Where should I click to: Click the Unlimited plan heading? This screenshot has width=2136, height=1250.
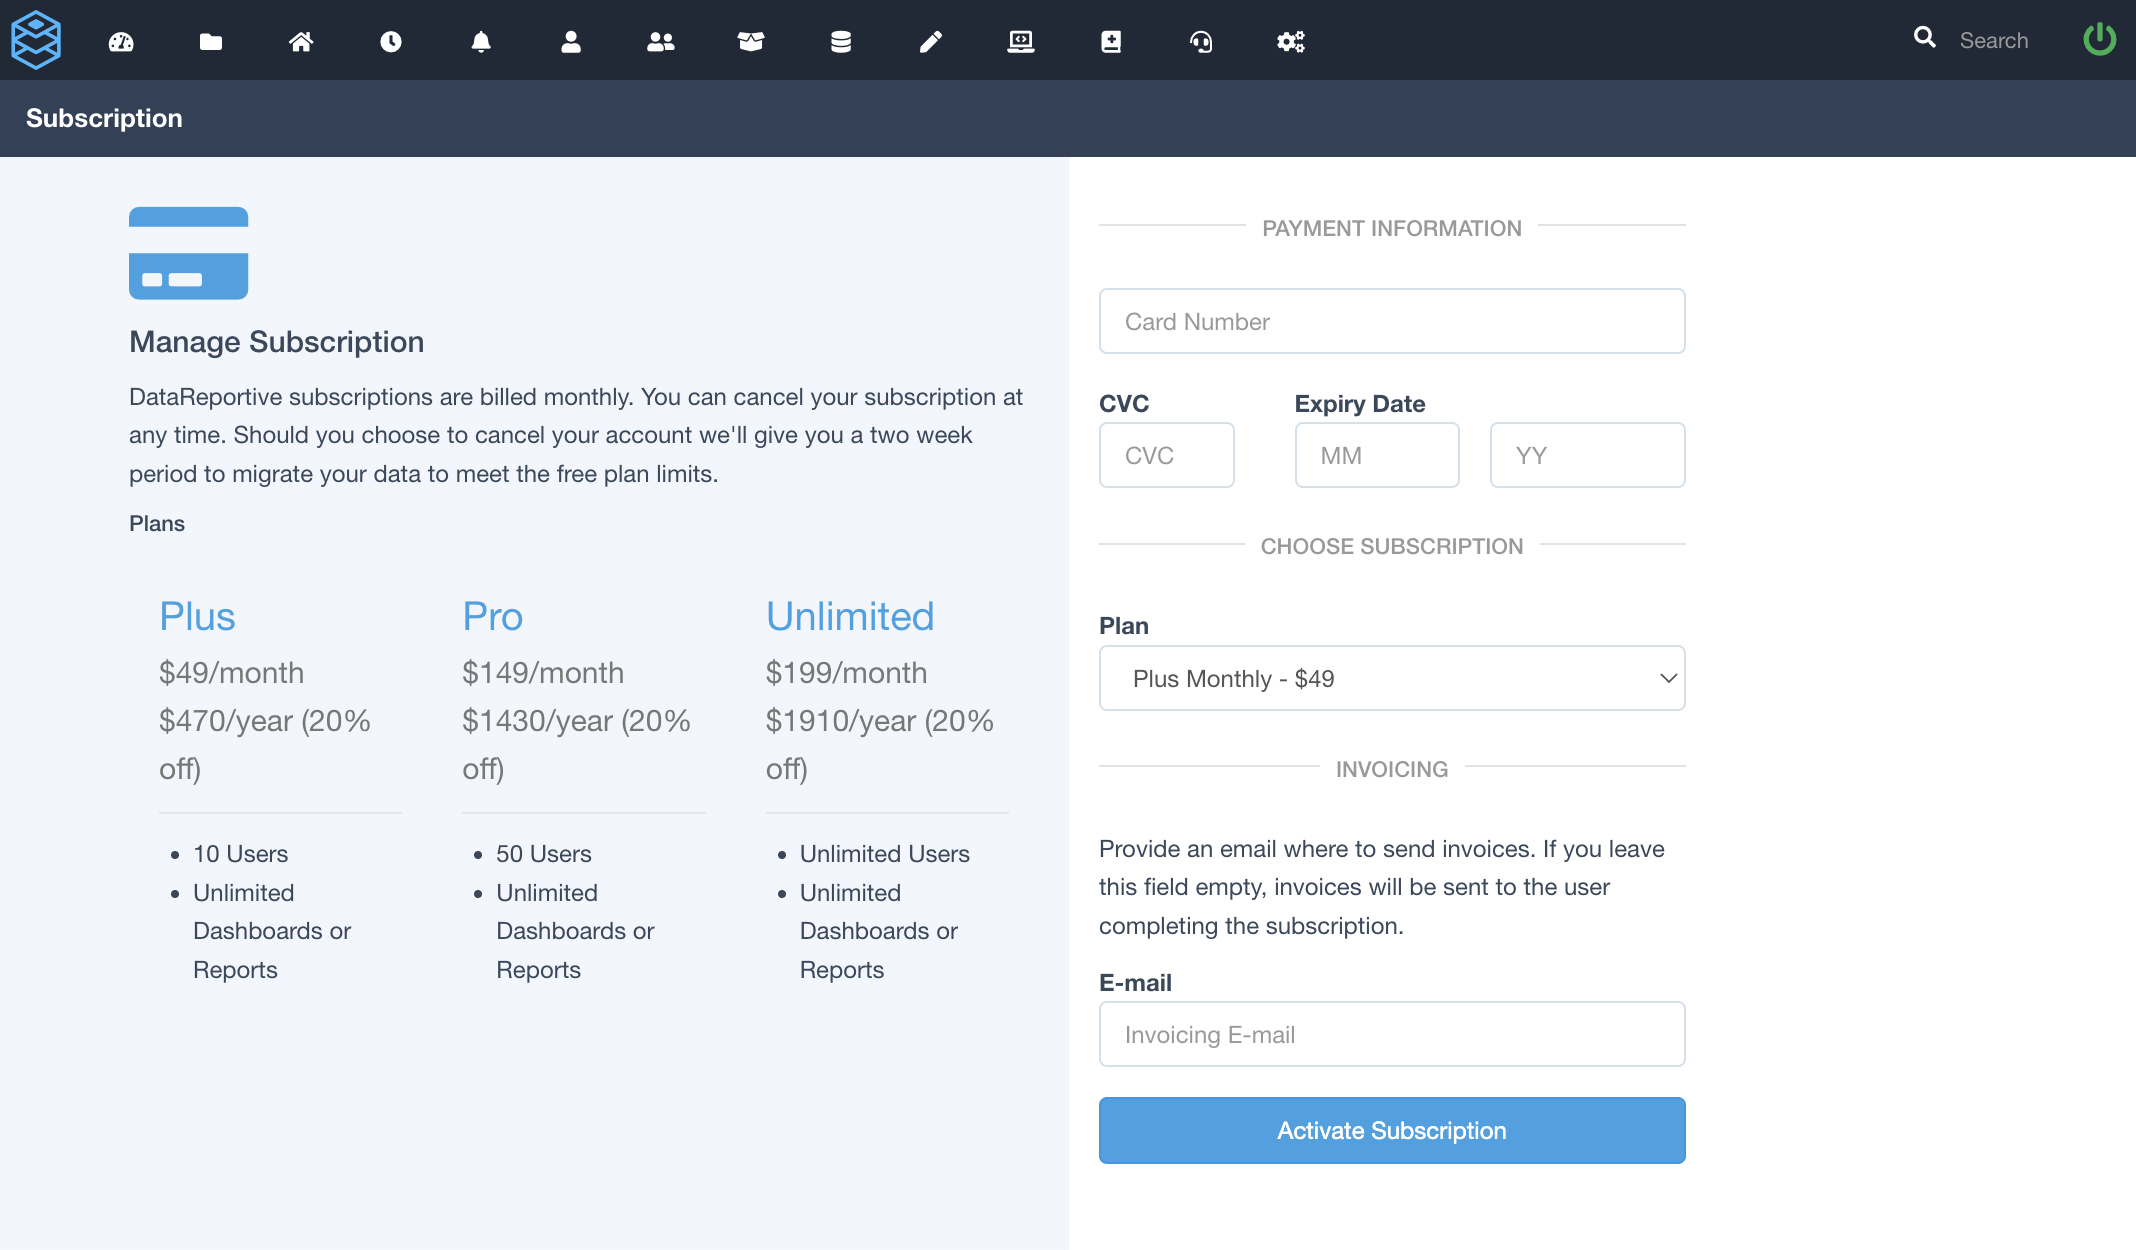coord(850,616)
